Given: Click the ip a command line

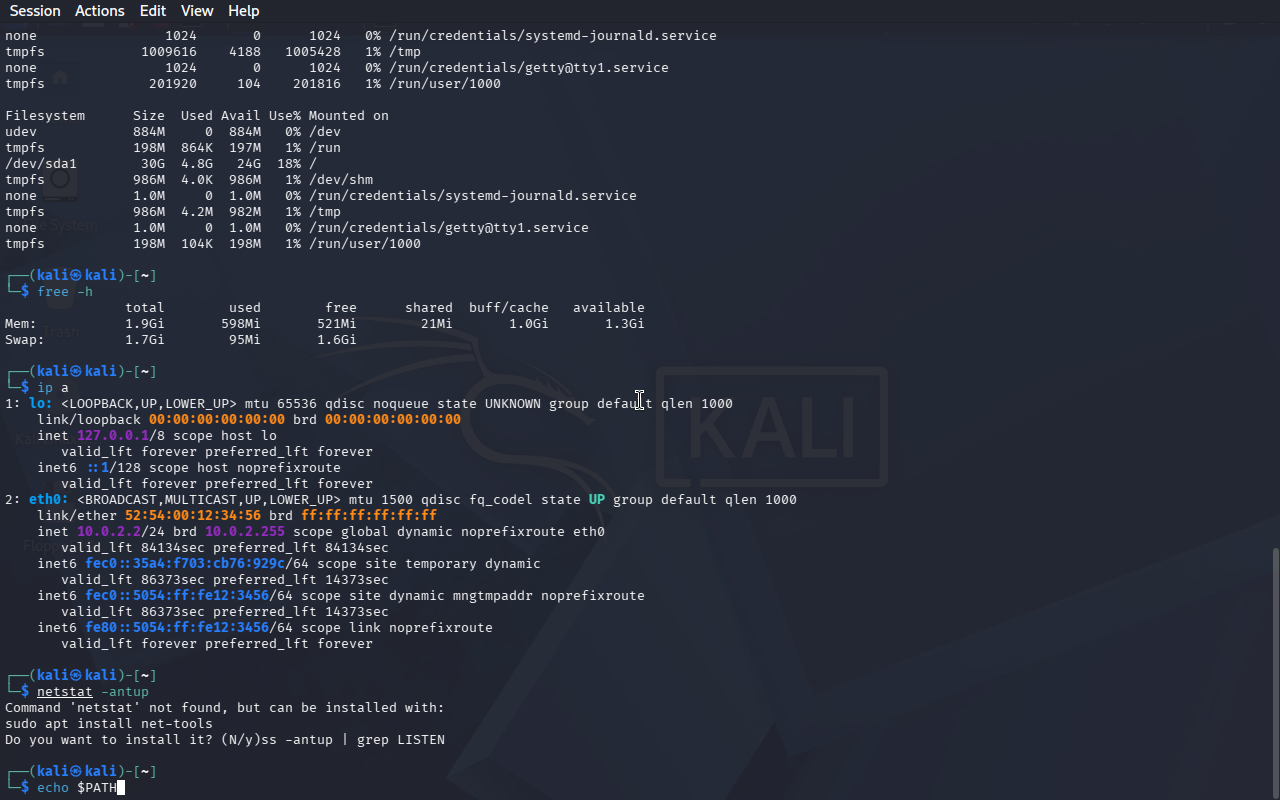Looking at the screenshot, I should [x=52, y=388].
